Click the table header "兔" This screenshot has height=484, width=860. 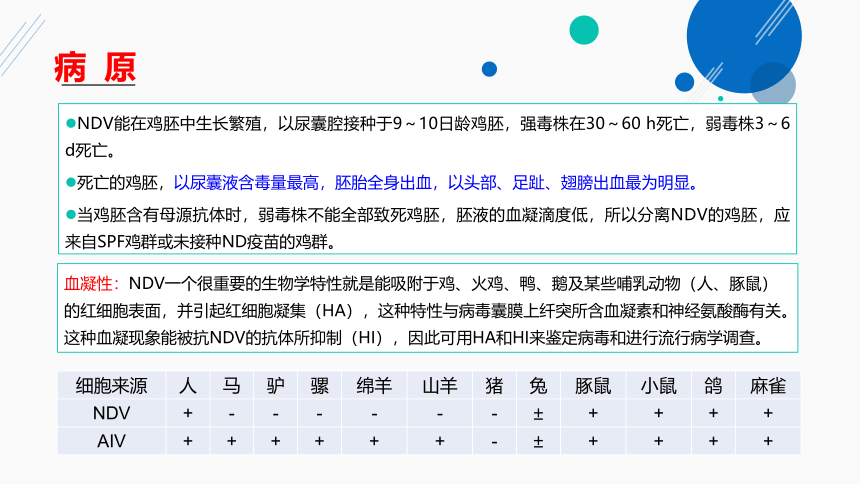(538, 386)
